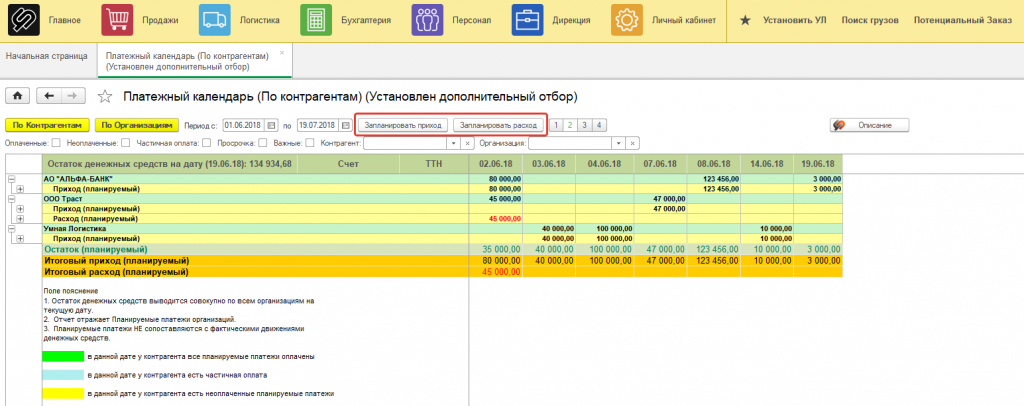Expand Расход (планируемый) under ООО Траст
The width and height of the screenshot is (1024, 406).
coord(20,219)
